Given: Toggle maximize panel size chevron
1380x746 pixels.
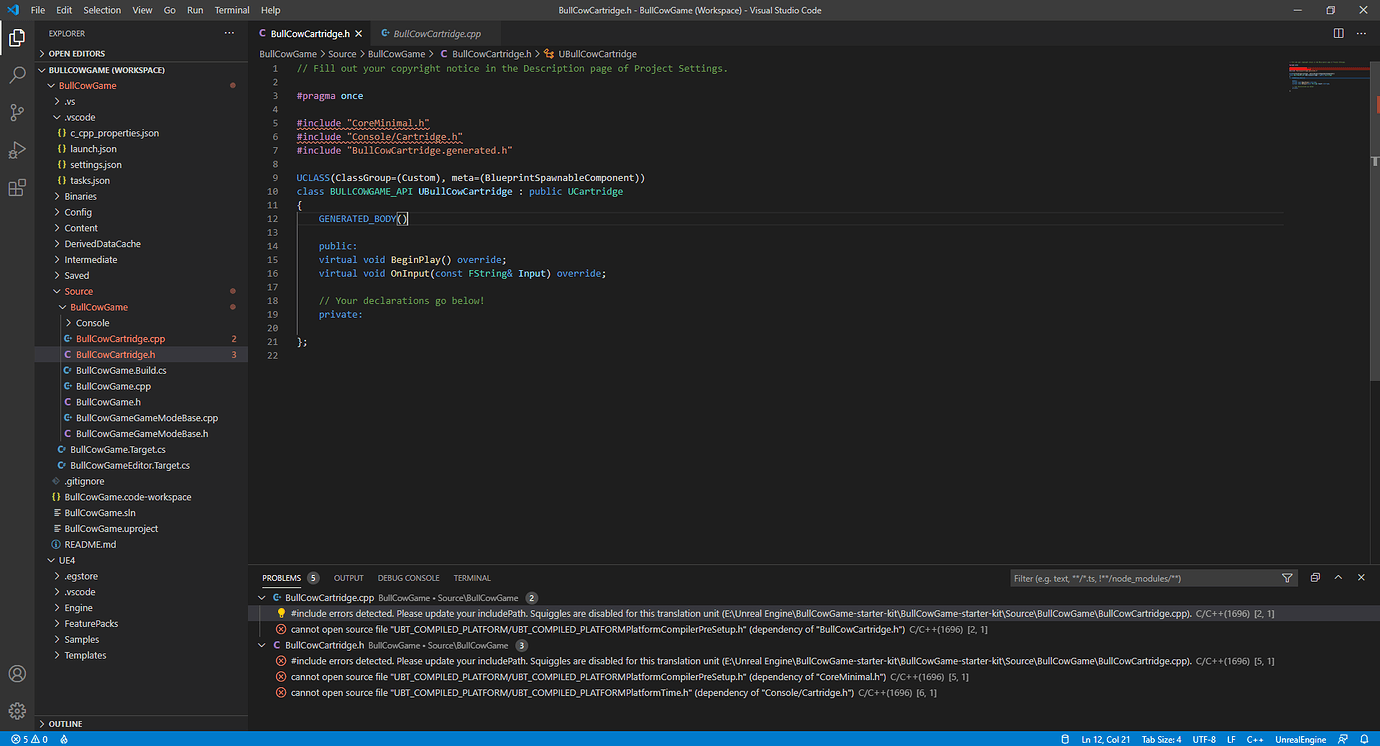Looking at the screenshot, I should tap(1338, 578).
